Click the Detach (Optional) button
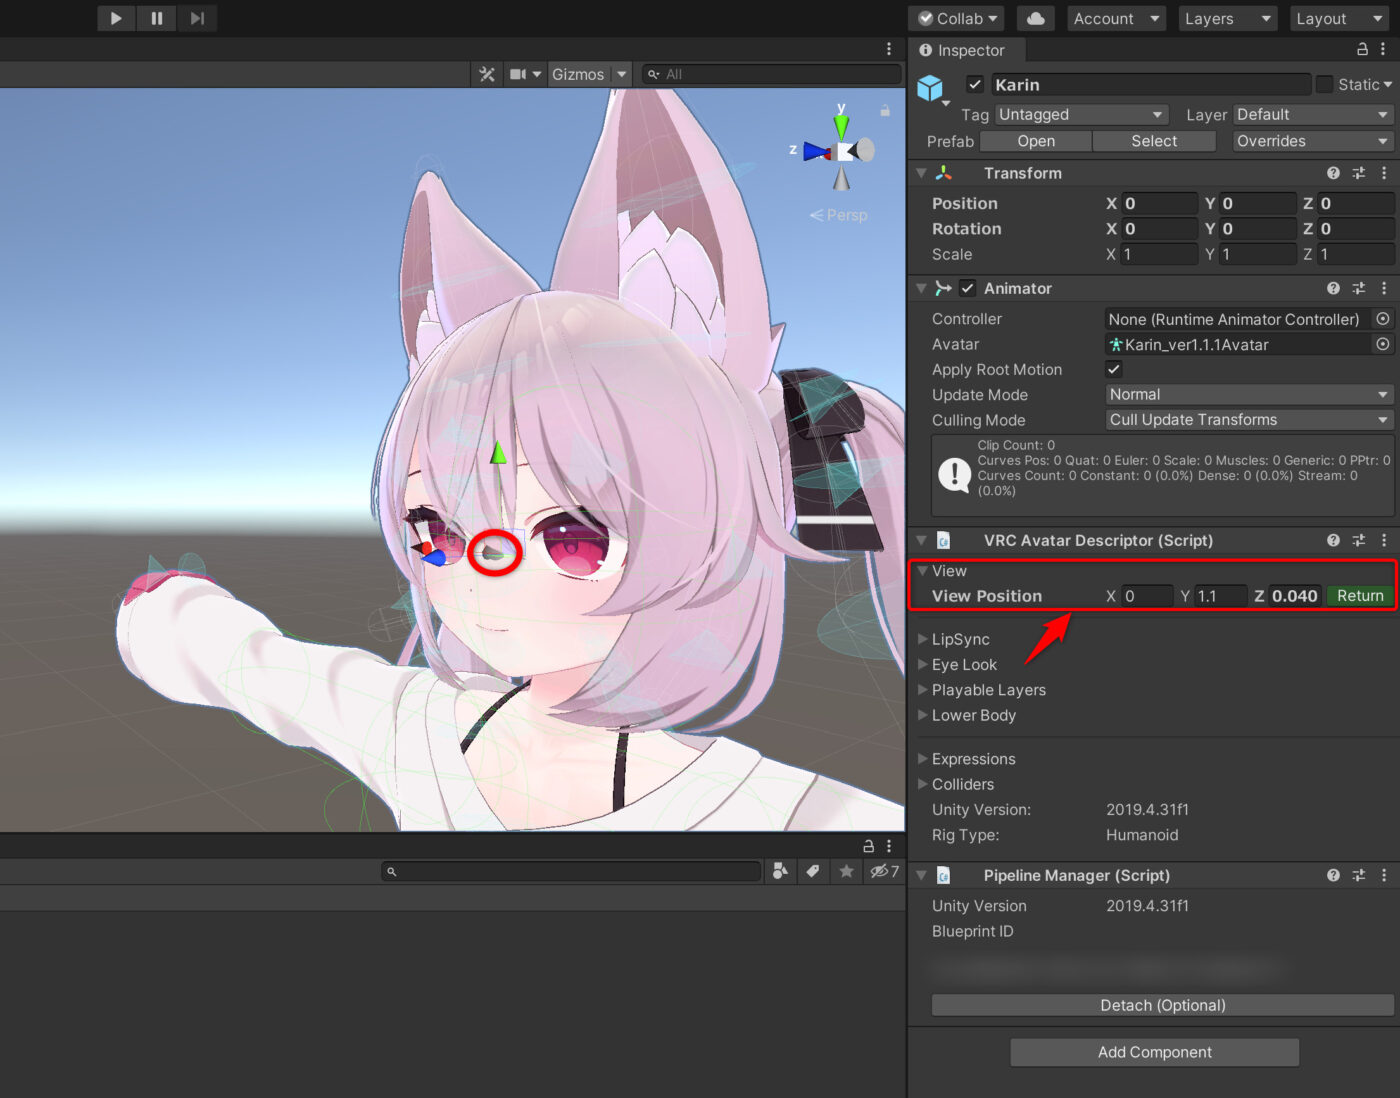The height and width of the screenshot is (1098, 1400). (x=1162, y=1005)
